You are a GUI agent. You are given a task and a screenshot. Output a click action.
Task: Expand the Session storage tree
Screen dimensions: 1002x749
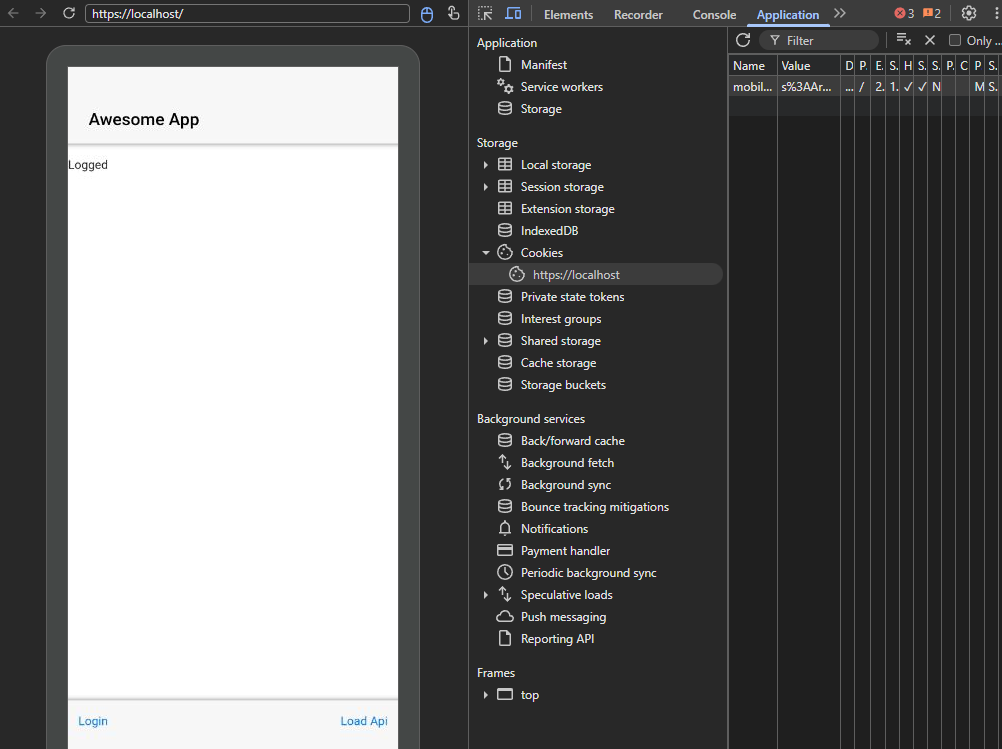(486, 187)
